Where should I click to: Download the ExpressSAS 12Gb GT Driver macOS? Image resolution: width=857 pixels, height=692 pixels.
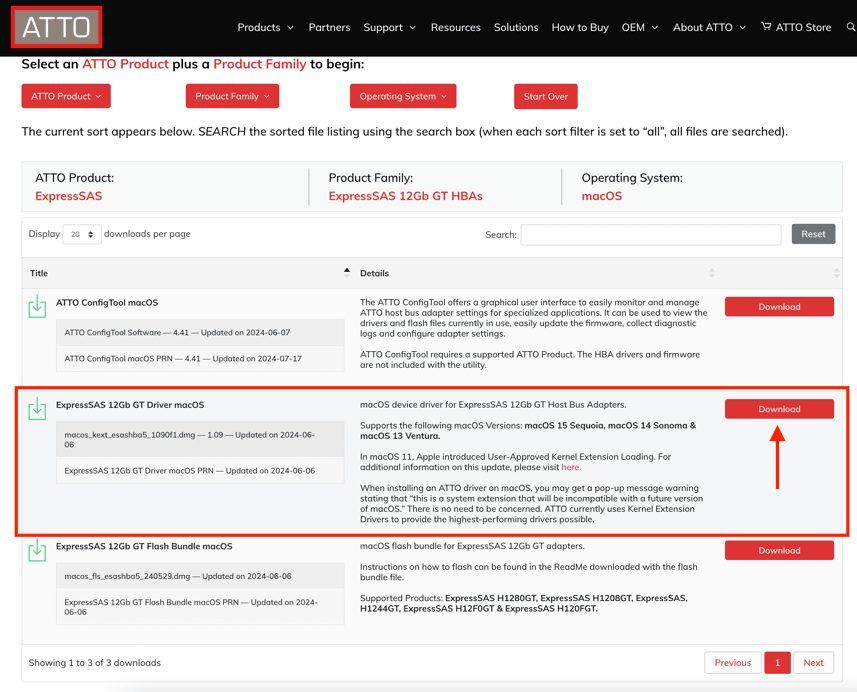click(x=779, y=409)
